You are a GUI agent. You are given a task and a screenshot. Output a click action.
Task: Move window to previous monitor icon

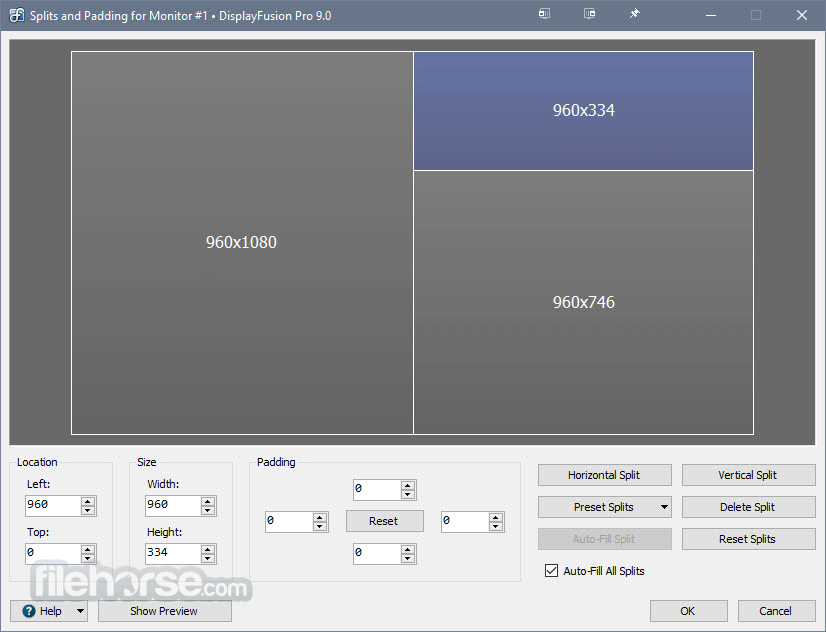pyautogui.click(x=545, y=14)
